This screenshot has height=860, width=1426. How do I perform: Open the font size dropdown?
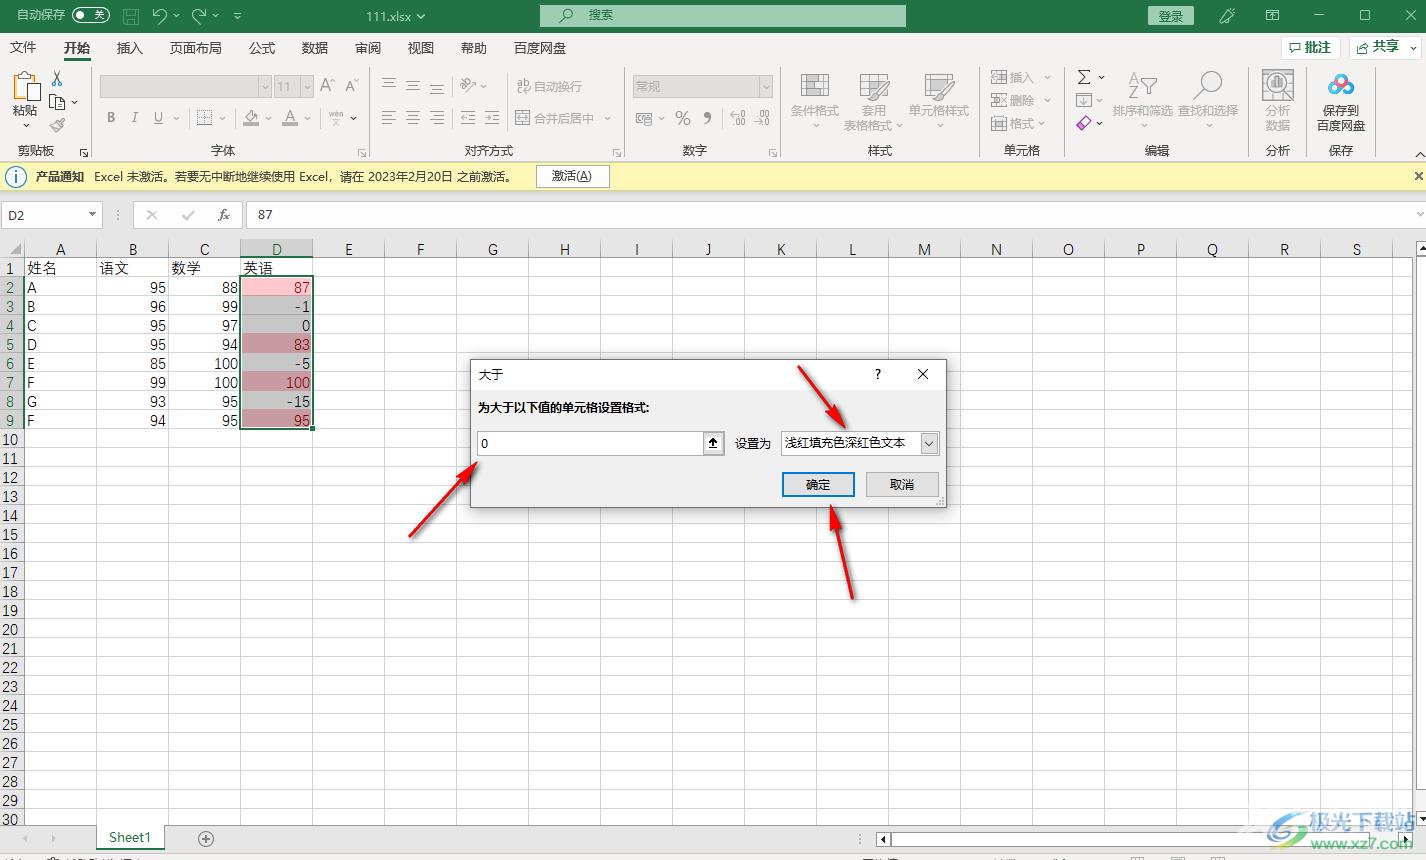307,87
